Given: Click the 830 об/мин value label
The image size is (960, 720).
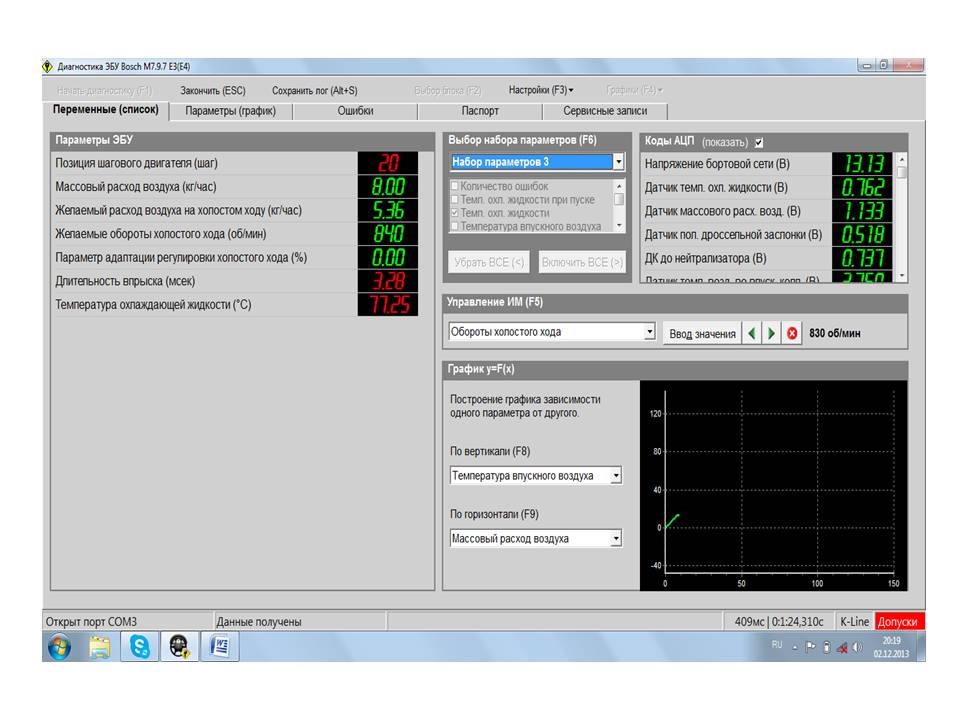Looking at the screenshot, I should (x=834, y=333).
